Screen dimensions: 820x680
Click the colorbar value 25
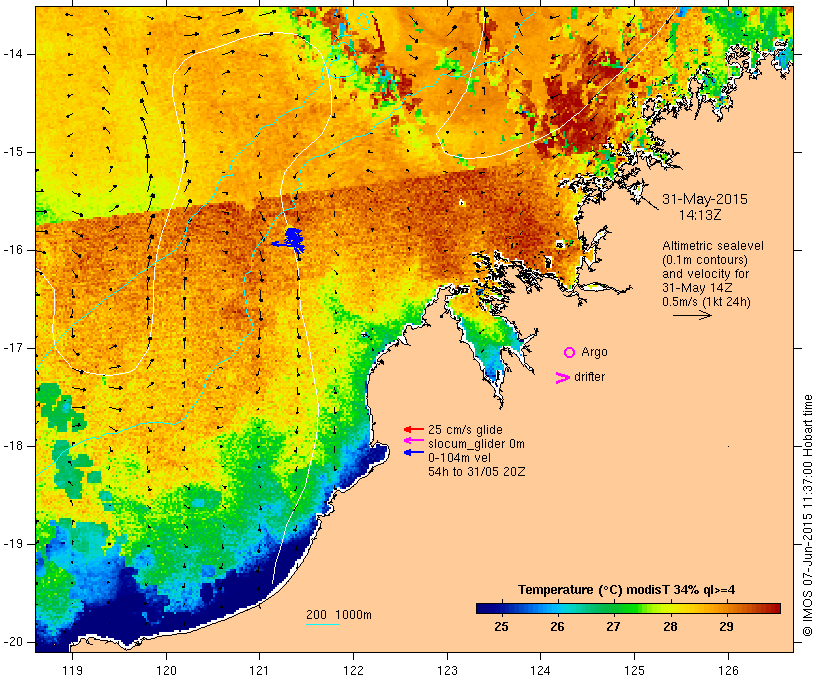click(501, 627)
